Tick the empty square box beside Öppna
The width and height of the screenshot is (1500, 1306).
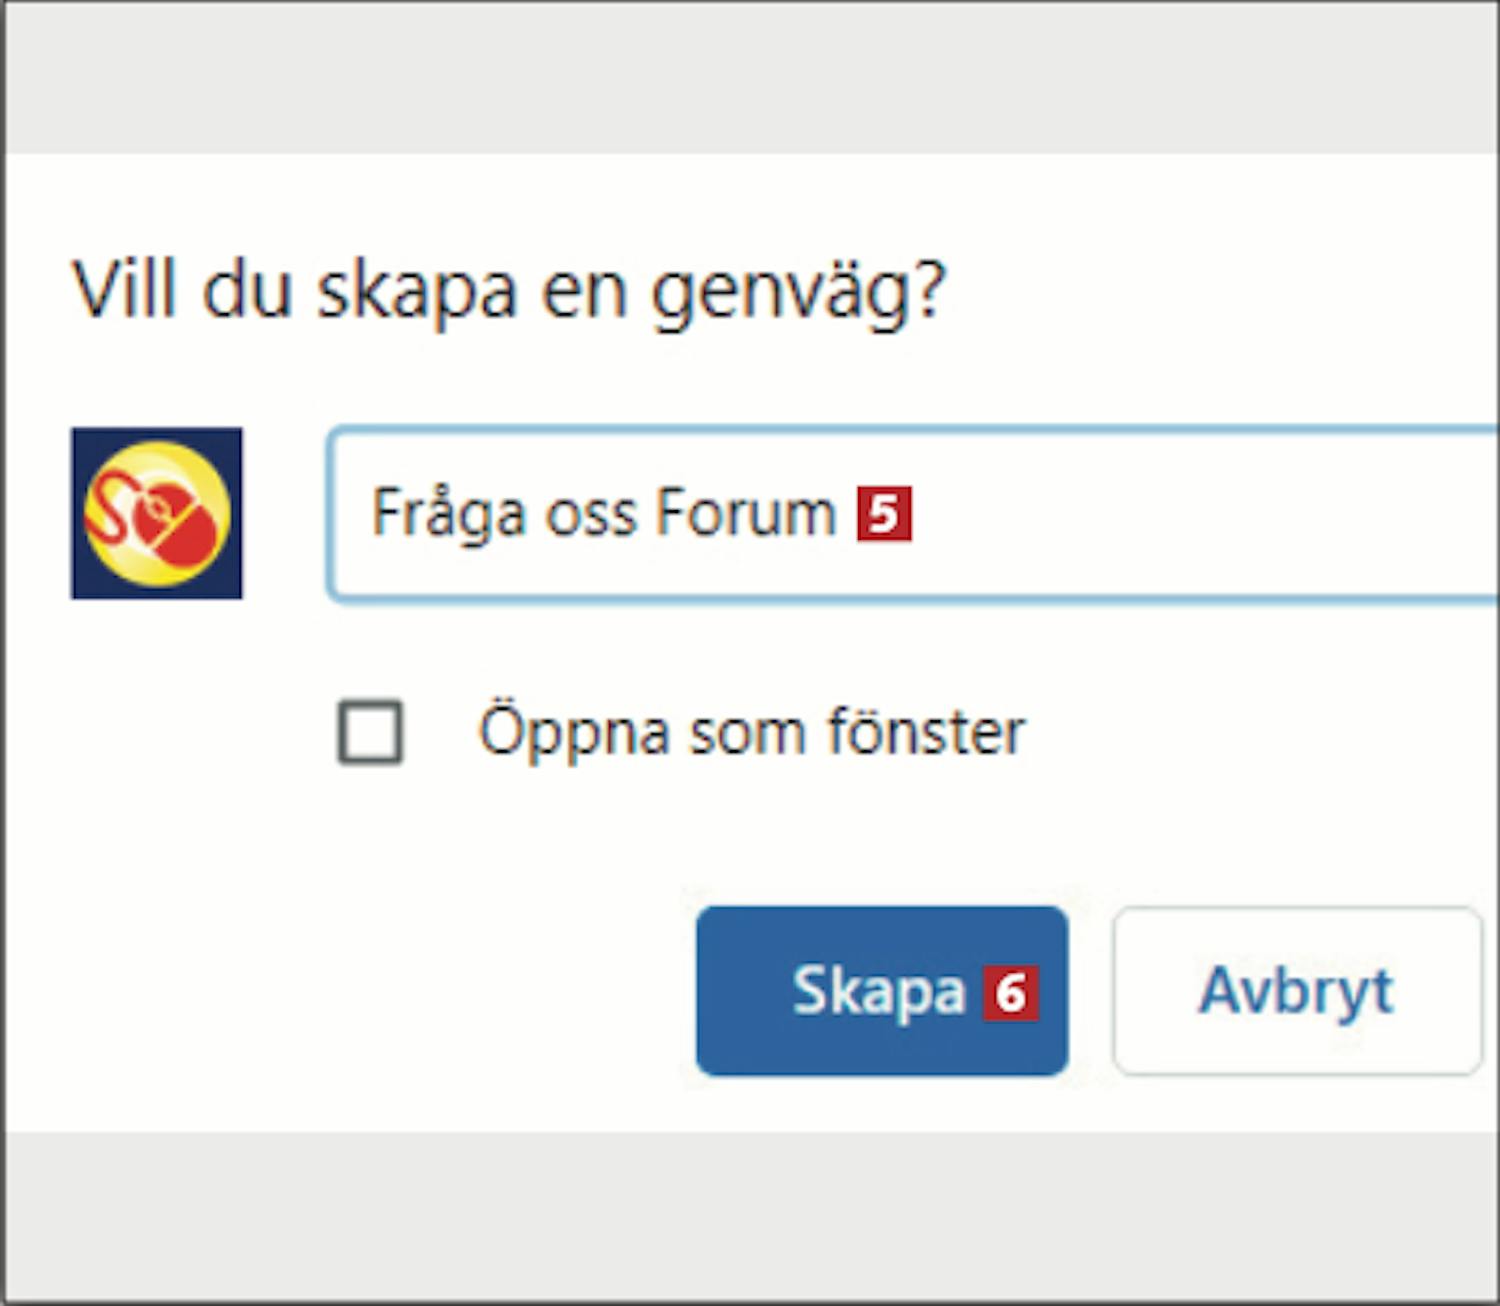370,732
